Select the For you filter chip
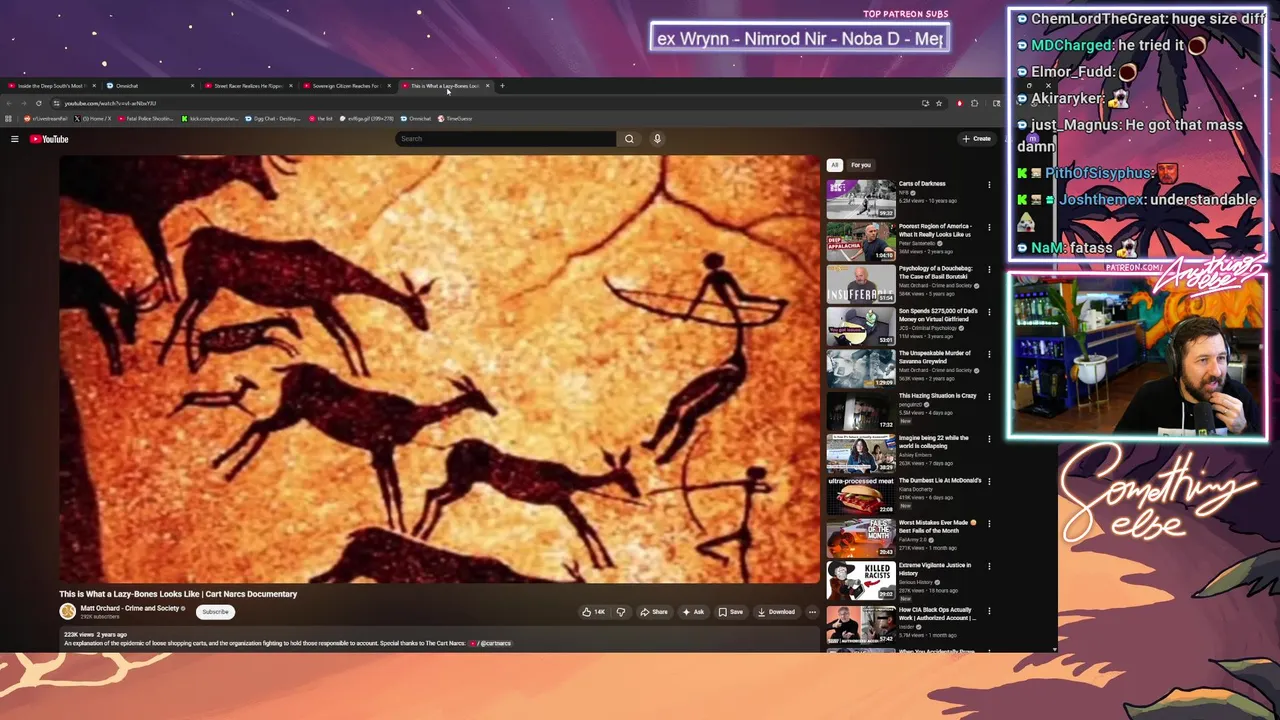1280x720 pixels. click(x=861, y=165)
